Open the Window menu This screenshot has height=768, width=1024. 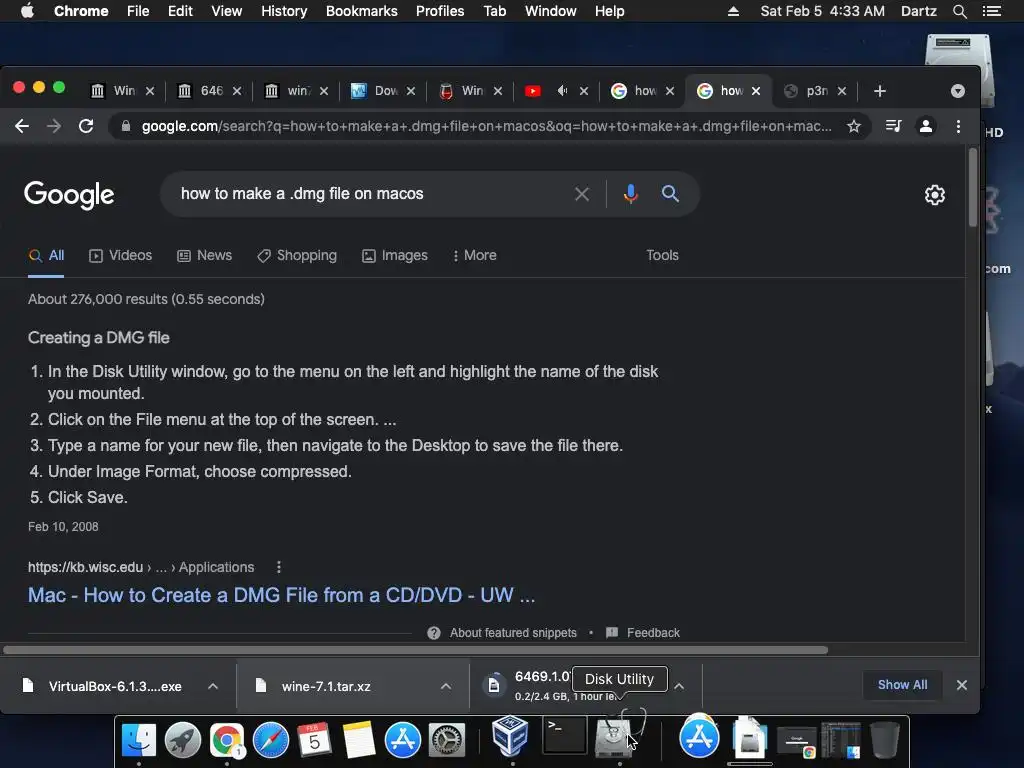[551, 11]
